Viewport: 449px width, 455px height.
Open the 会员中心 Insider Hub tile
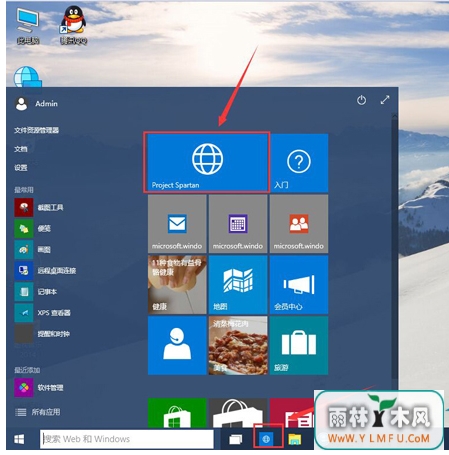pyautogui.click(x=299, y=285)
